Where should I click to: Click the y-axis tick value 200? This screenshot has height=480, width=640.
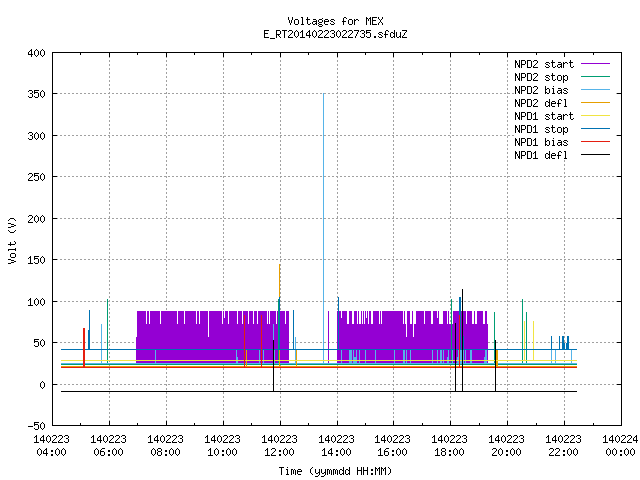point(36,219)
